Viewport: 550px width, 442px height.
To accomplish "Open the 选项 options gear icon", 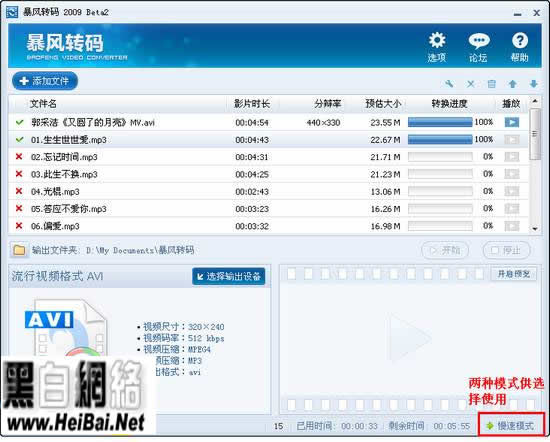I will tap(437, 47).
